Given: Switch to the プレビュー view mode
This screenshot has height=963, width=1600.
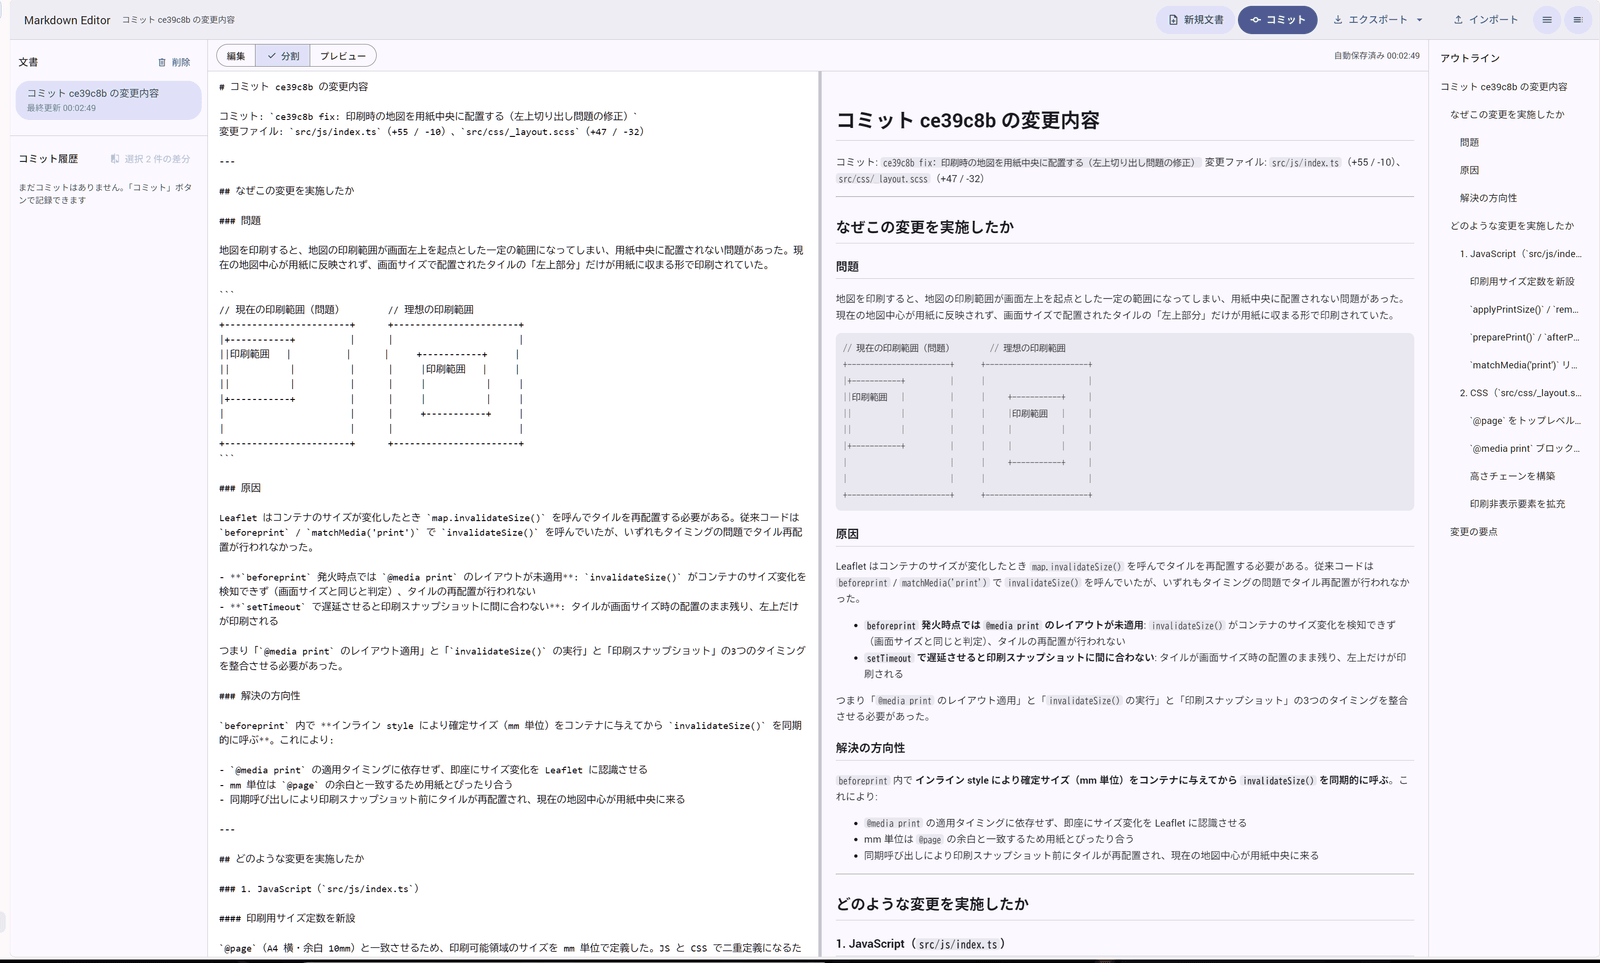Looking at the screenshot, I should pyautogui.click(x=343, y=56).
